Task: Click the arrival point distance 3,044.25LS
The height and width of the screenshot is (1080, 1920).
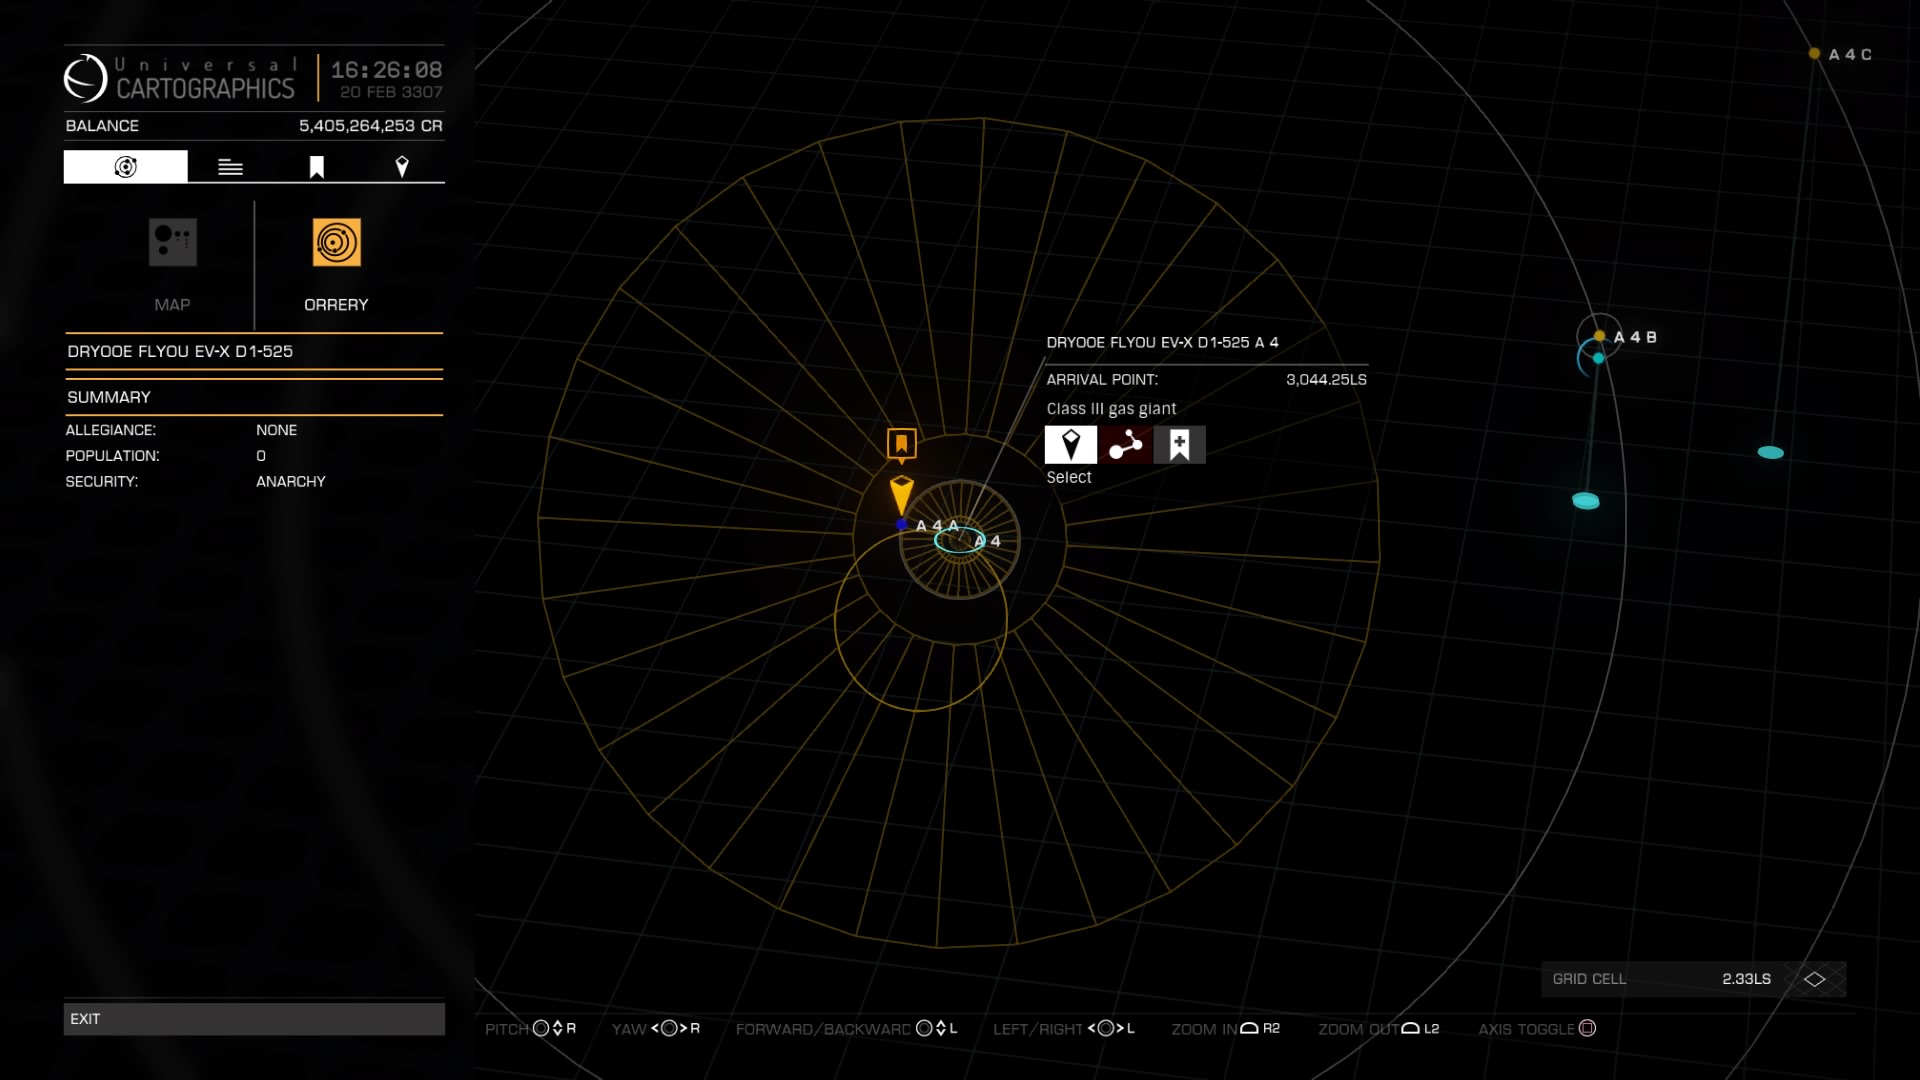Action: (x=1326, y=380)
